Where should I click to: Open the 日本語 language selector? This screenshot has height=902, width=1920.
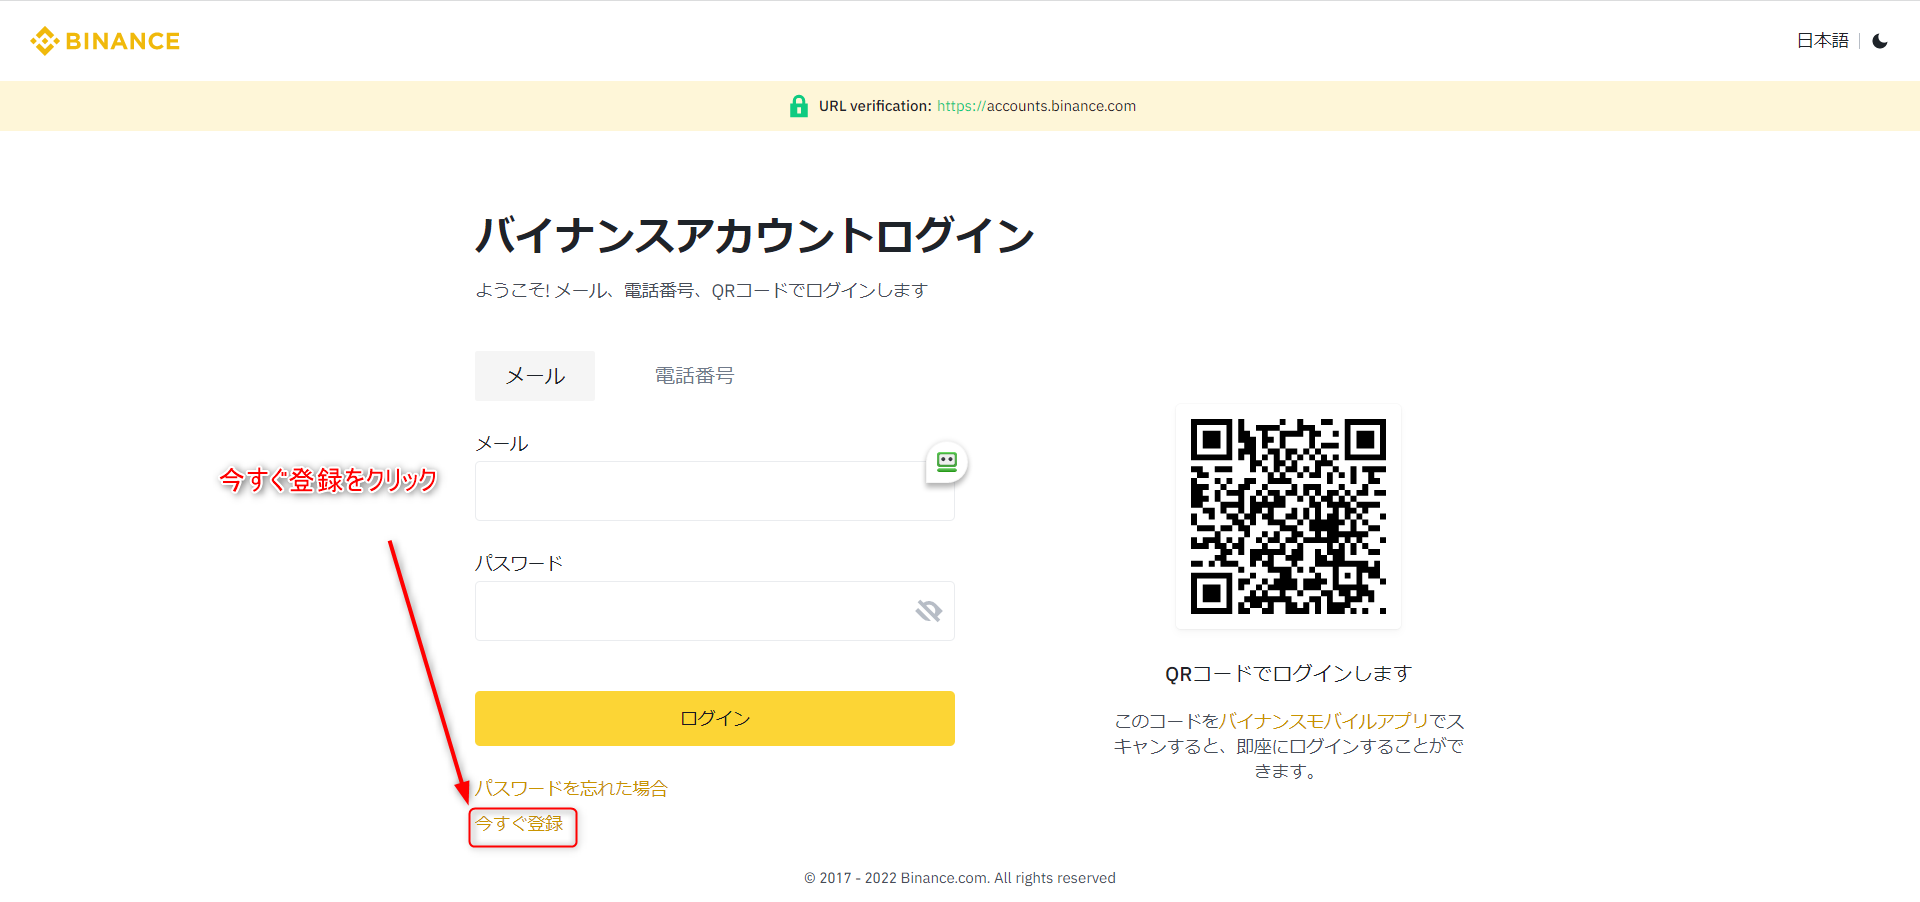point(1822,41)
